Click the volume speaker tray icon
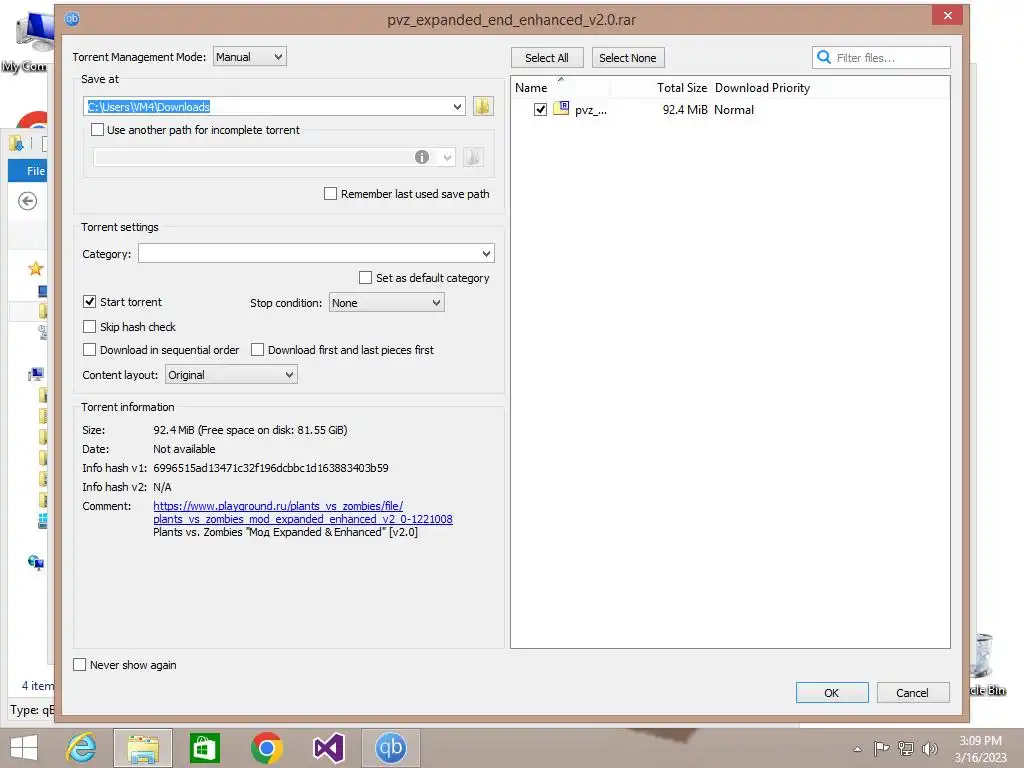This screenshot has height=768, width=1024. [x=929, y=748]
